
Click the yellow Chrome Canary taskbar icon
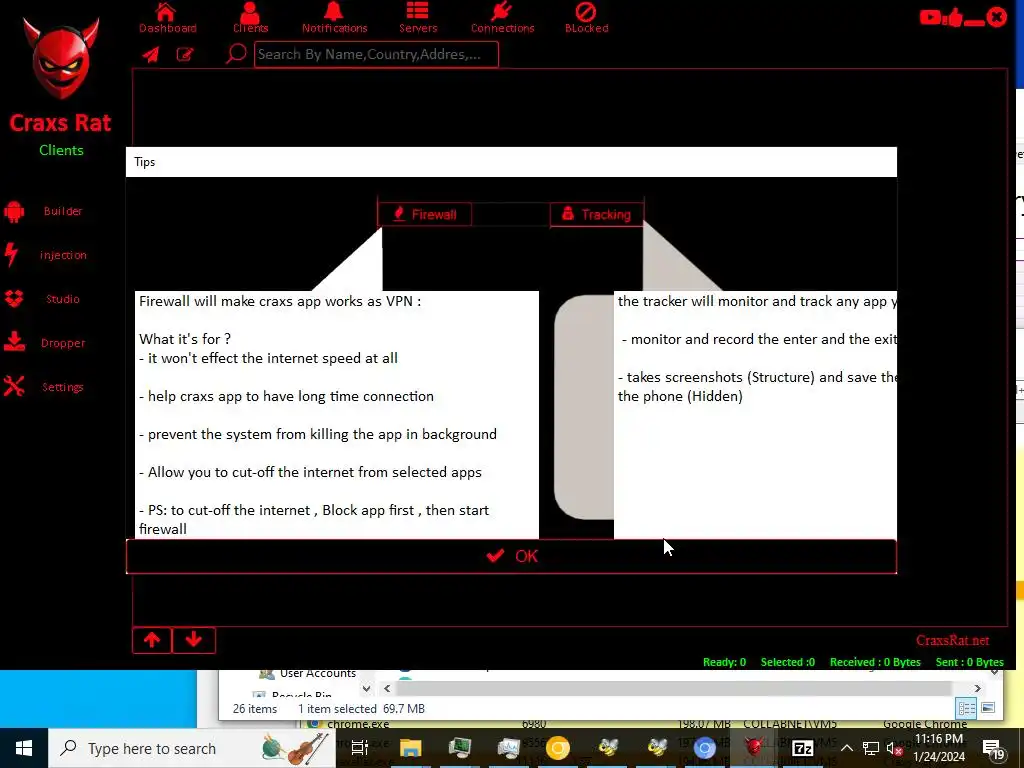(x=558, y=748)
